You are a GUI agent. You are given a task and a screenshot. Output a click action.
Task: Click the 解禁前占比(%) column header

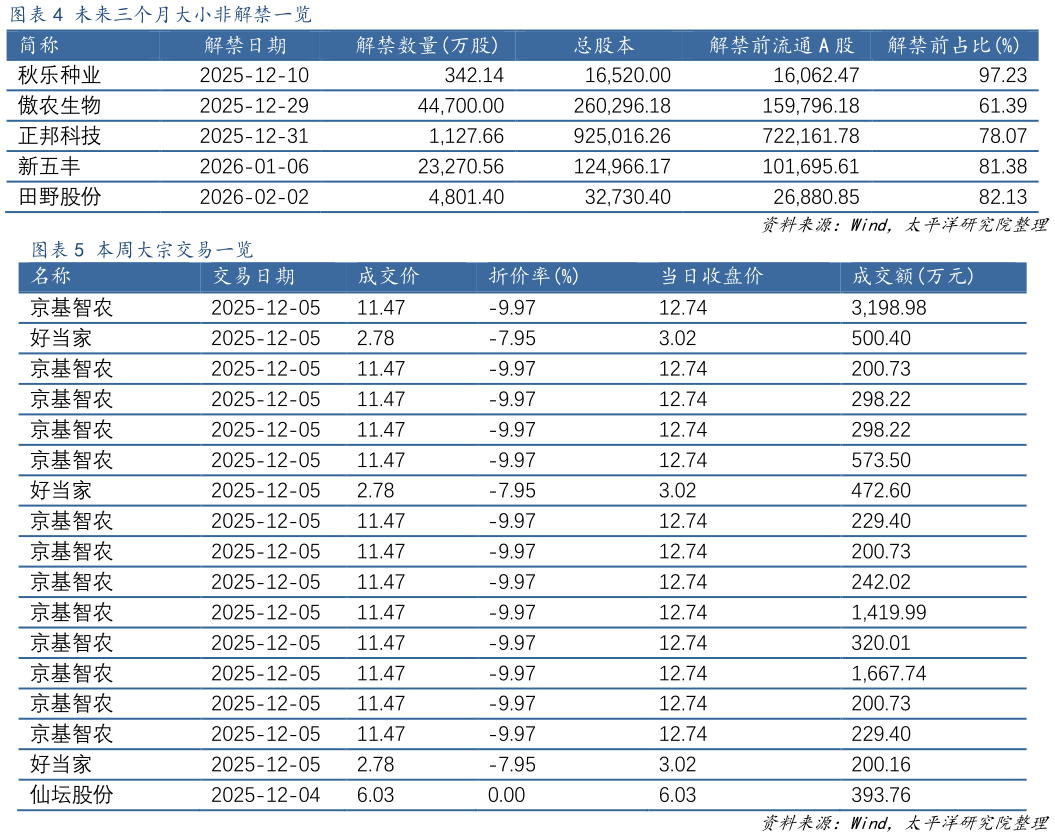[x=953, y=45]
